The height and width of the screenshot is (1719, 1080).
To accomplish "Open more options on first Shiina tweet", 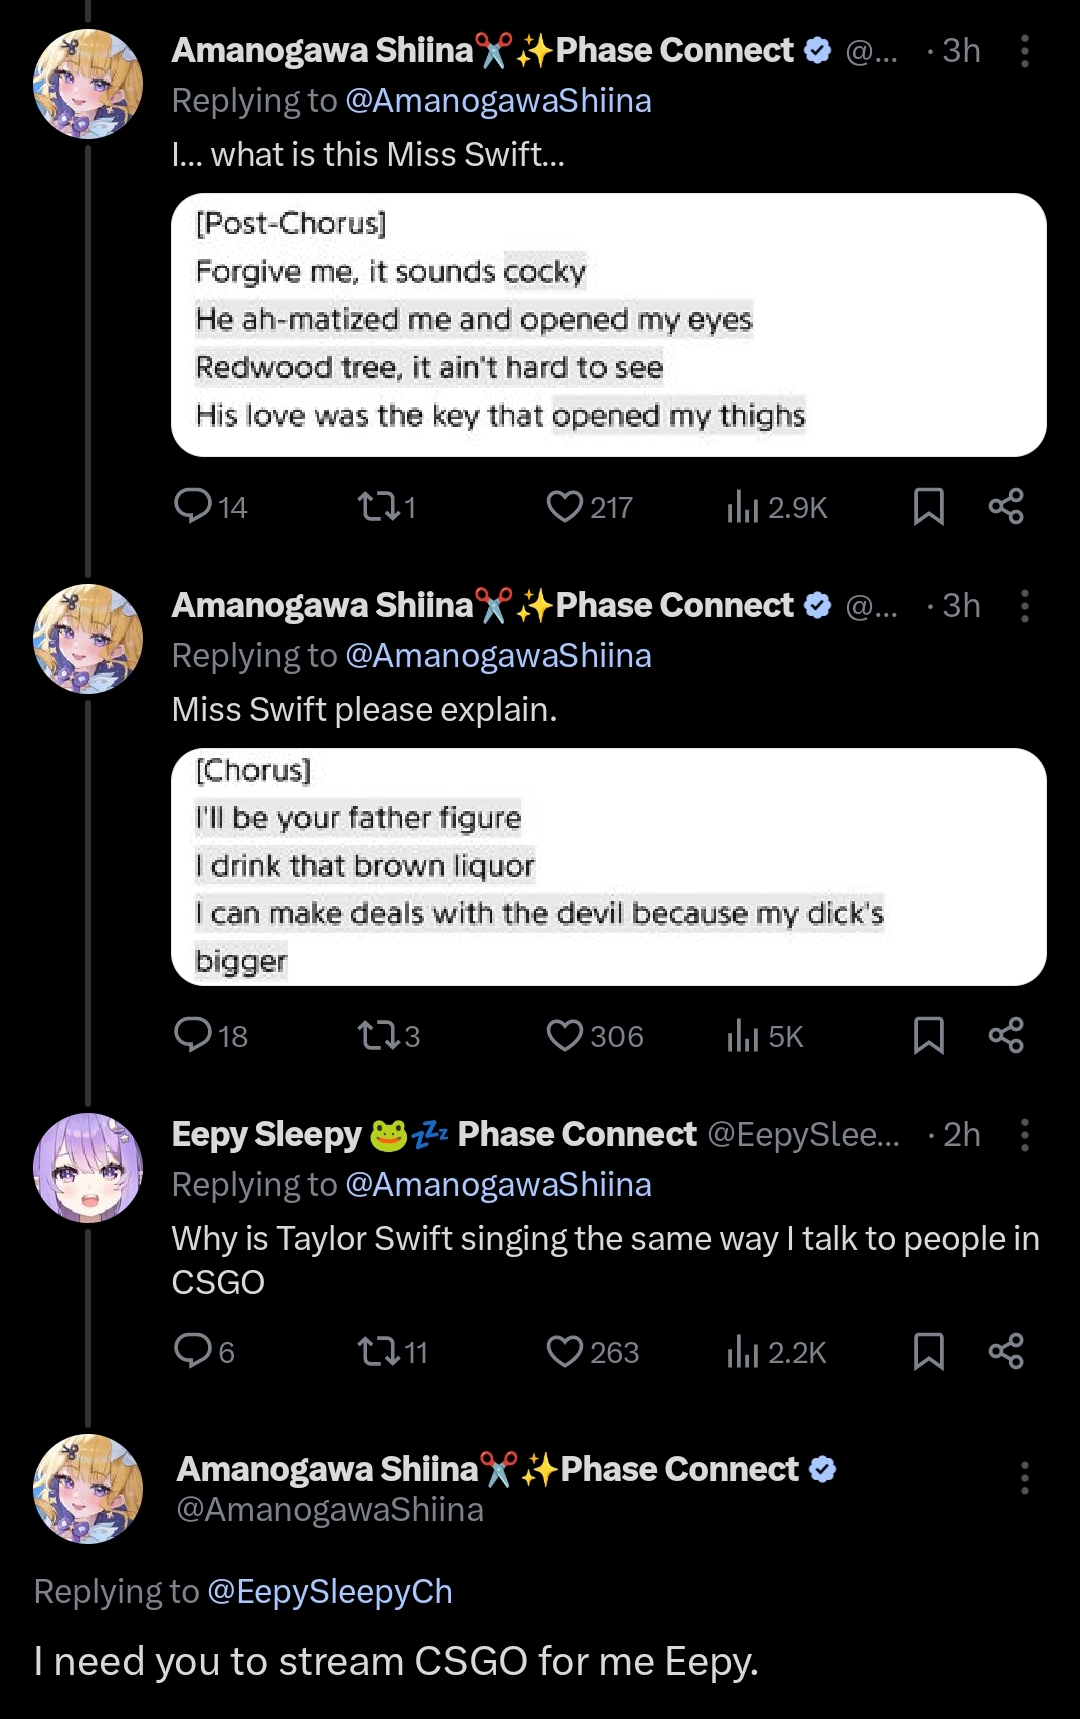I will point(1025,51).
